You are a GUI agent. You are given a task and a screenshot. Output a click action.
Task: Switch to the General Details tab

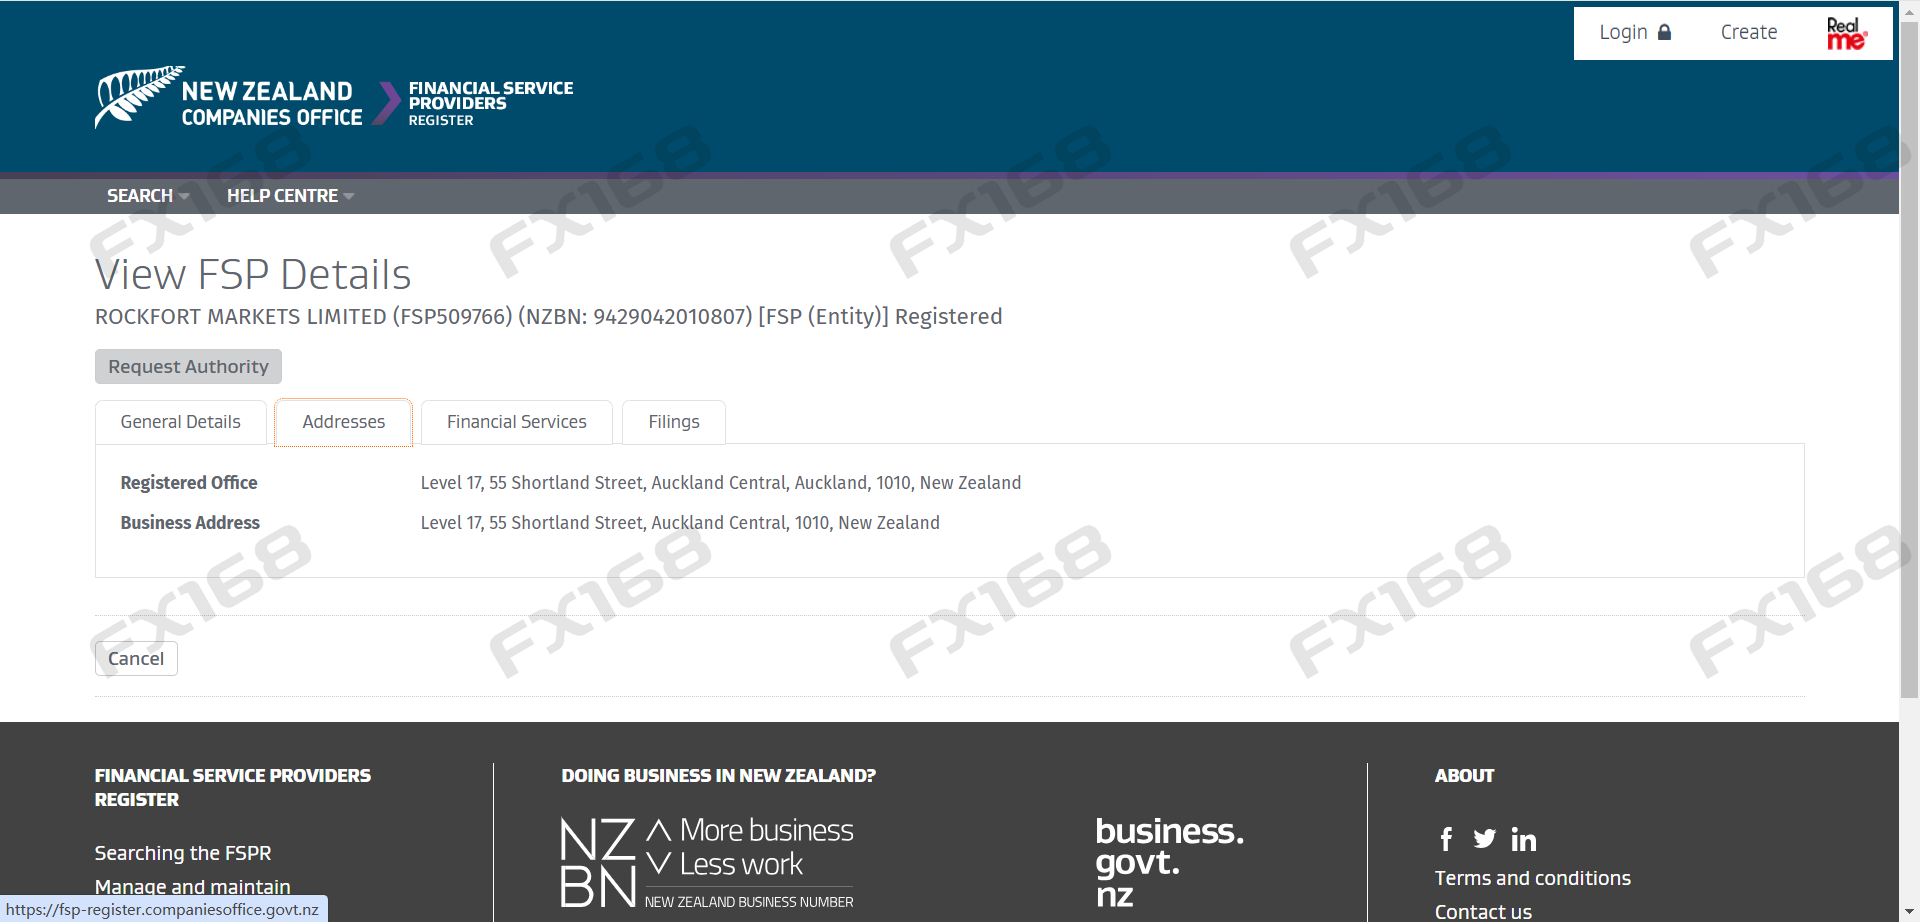(181, 422)
